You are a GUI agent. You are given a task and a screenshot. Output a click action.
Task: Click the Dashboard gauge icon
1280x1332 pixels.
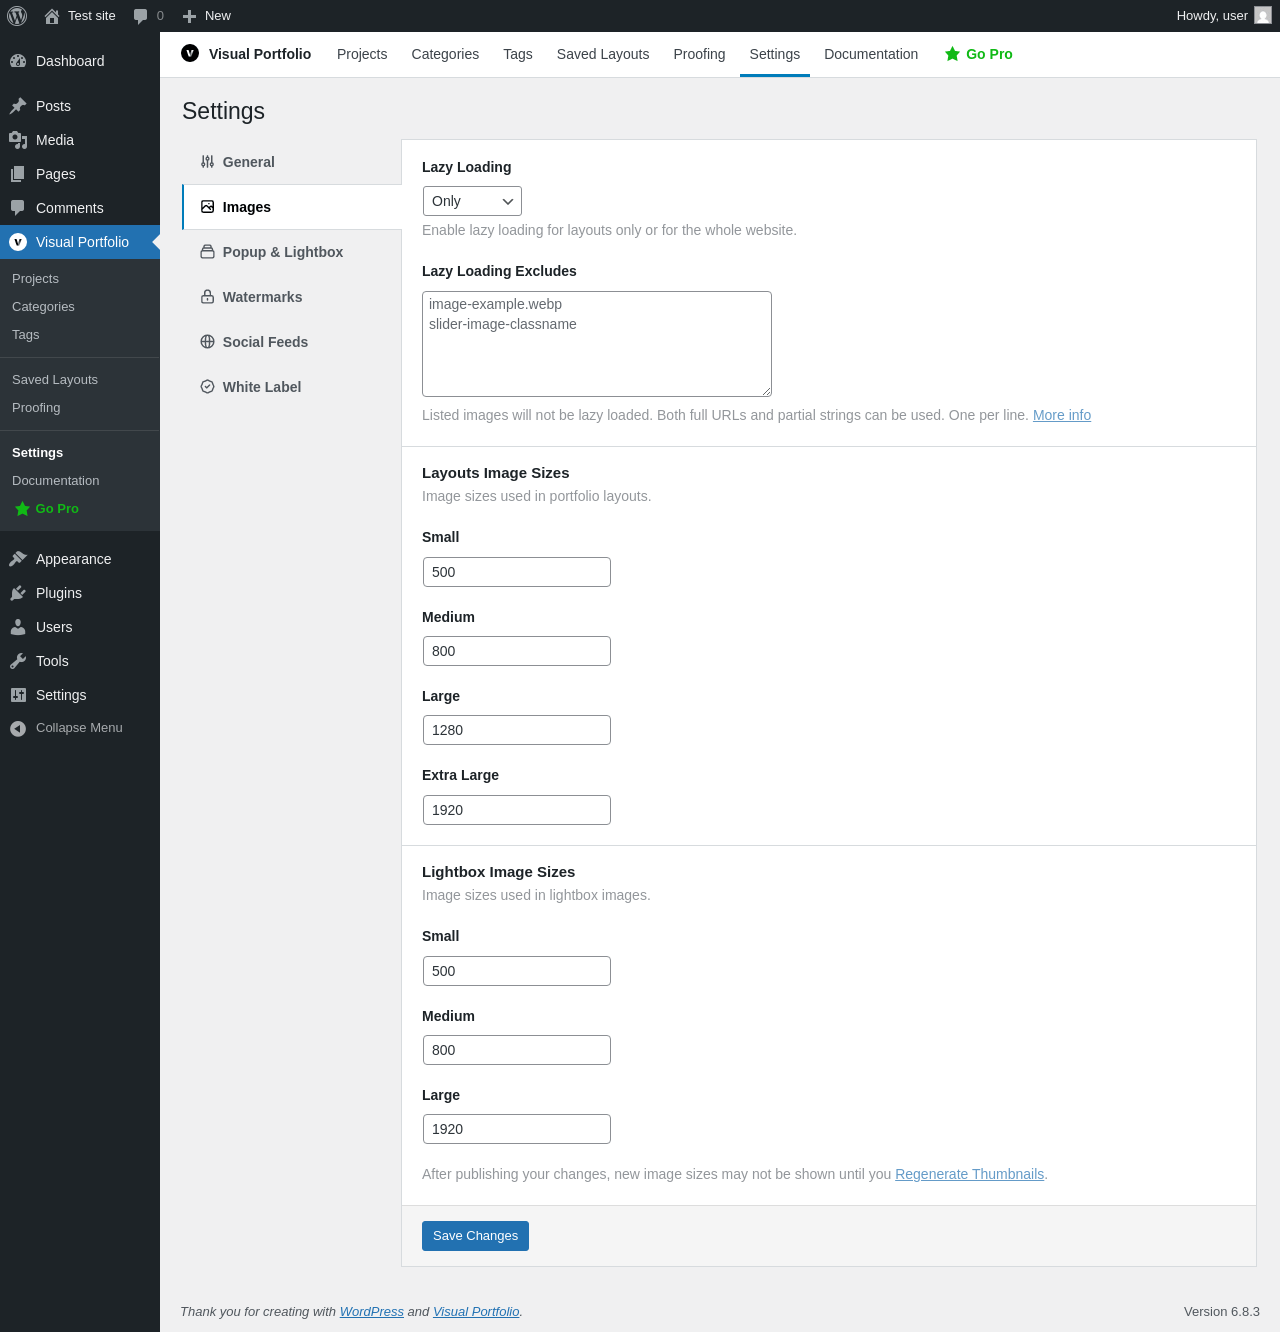coord(18,61)
